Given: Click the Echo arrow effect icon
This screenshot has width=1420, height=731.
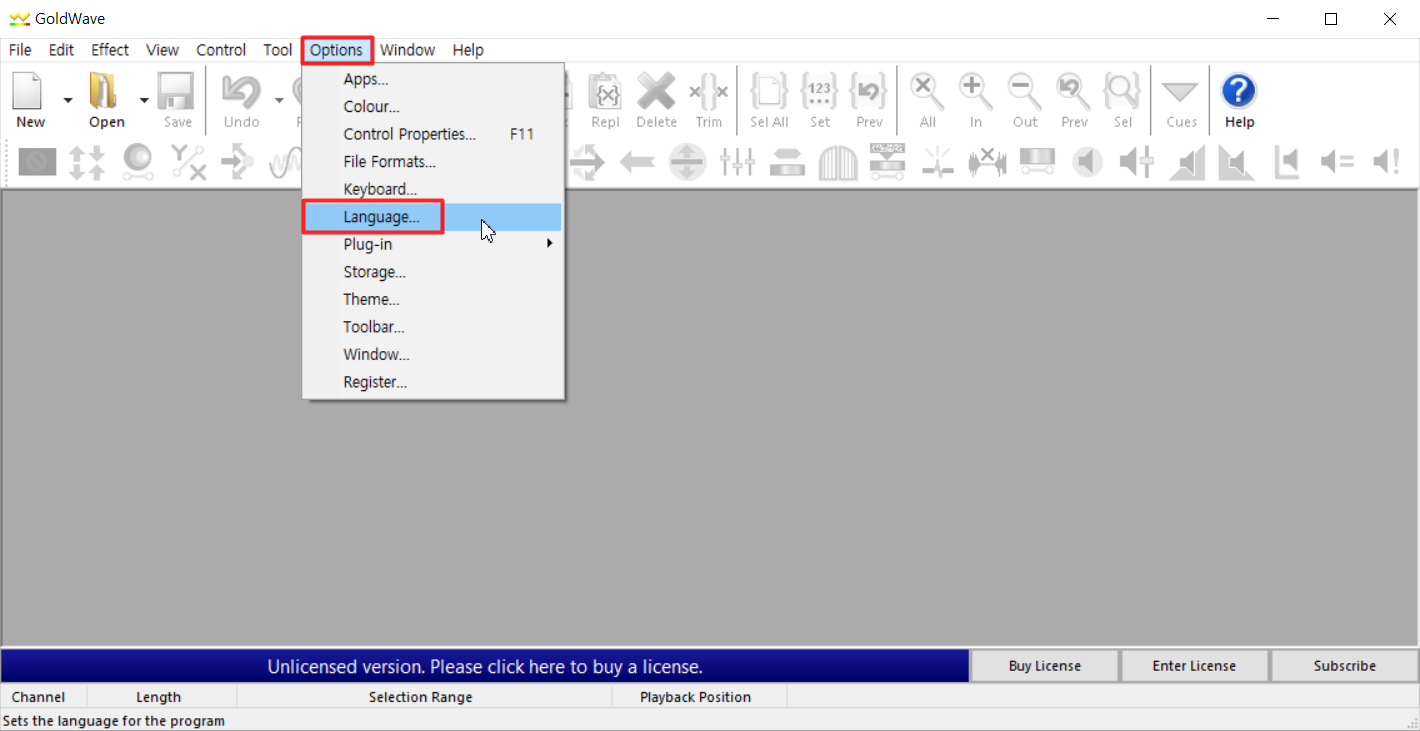Looking at the screenshot, I should click(x=237, y=162).
